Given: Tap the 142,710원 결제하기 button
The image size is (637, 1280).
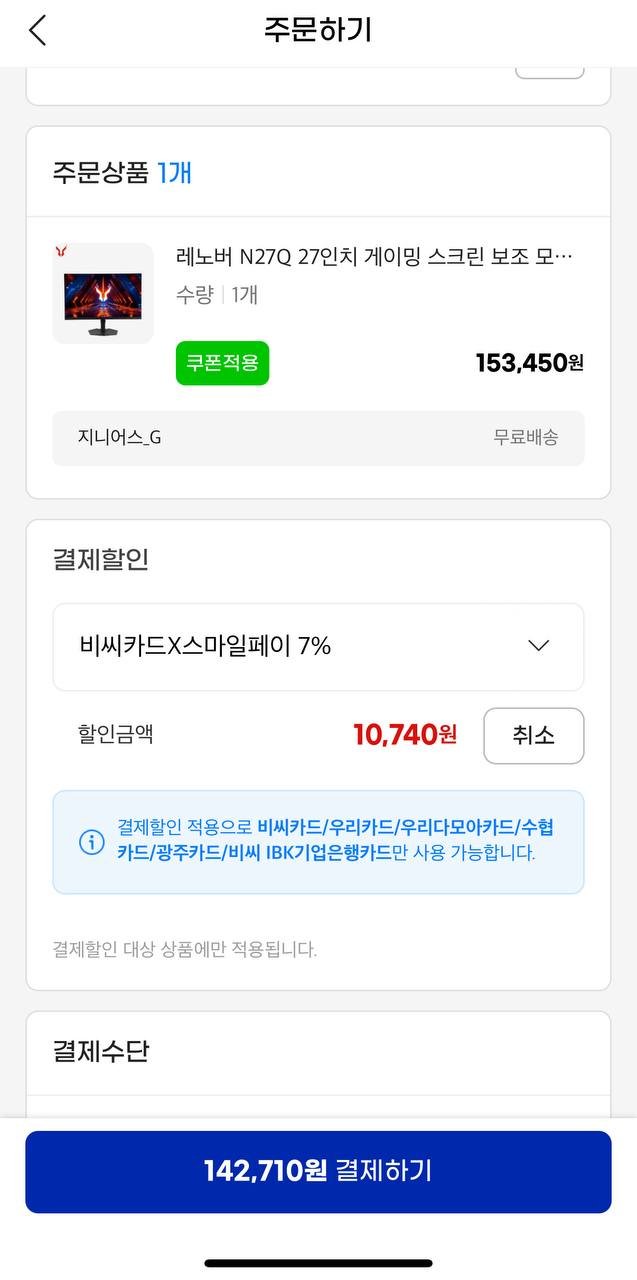Looking at the screenshot, I should (x=318, y=1171).
